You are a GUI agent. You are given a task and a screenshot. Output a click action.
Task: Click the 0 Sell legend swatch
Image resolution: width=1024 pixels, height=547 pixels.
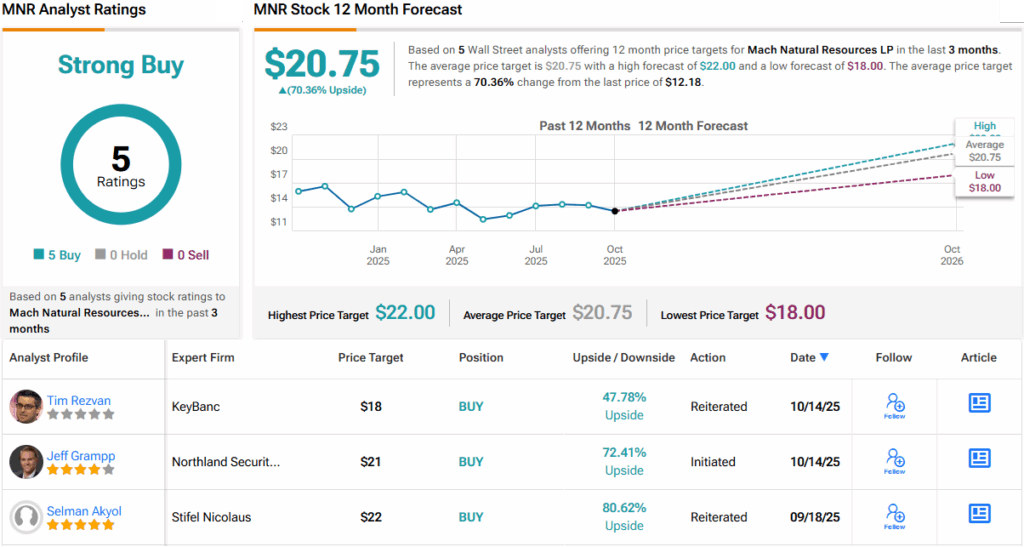[x=167, y=255]
